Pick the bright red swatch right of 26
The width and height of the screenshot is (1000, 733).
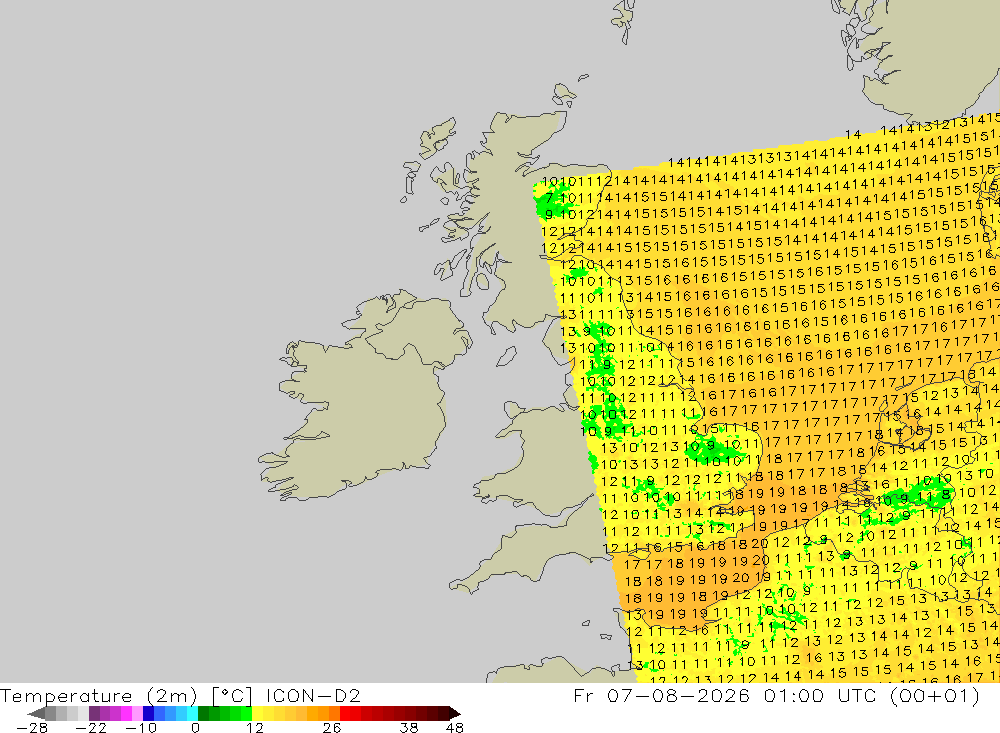[345, 713]
